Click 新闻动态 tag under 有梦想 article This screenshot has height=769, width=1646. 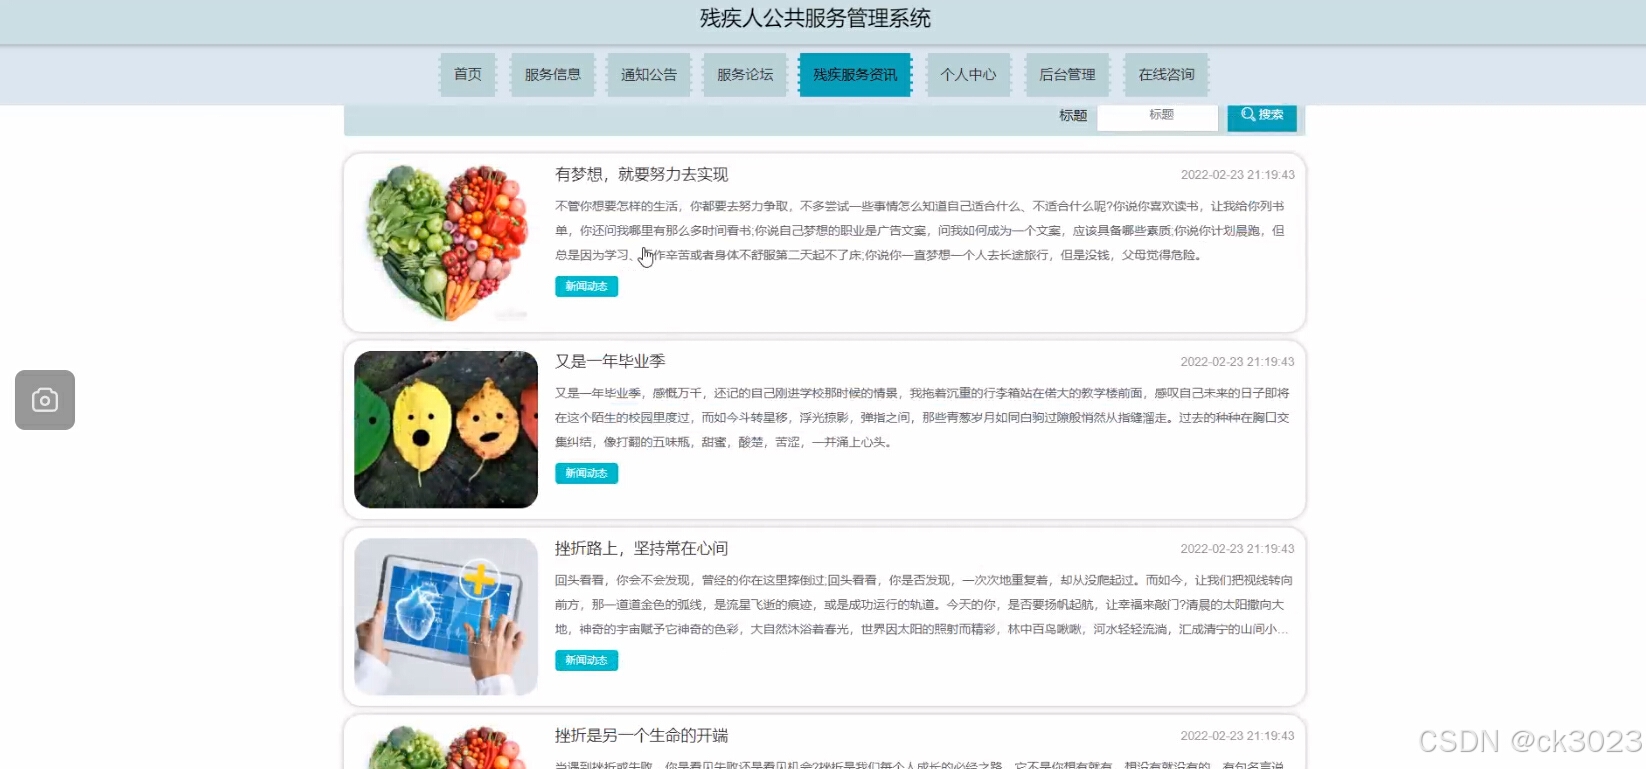[587, 286]
